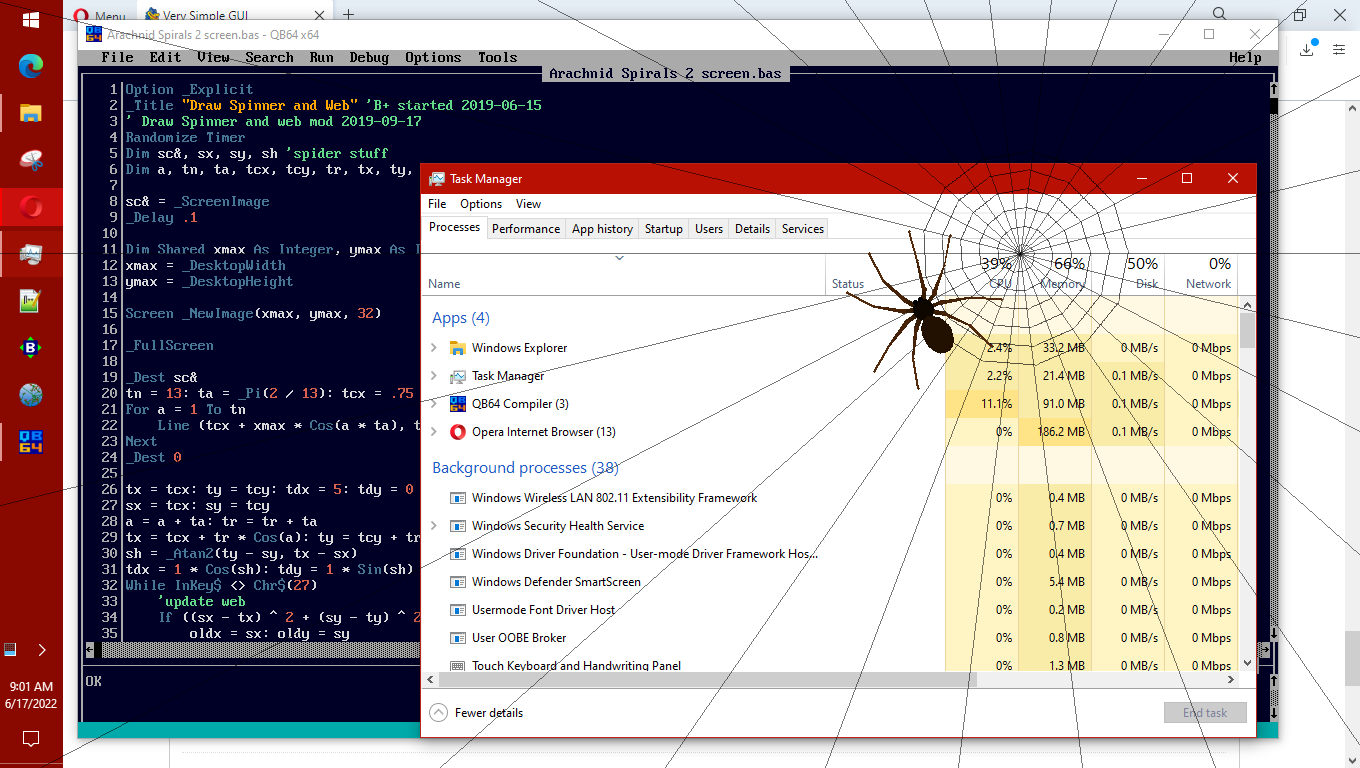Viewport: 1360px width, 768px height.
Task: Open the QB64 Help menu
Action: point(1245,57)
